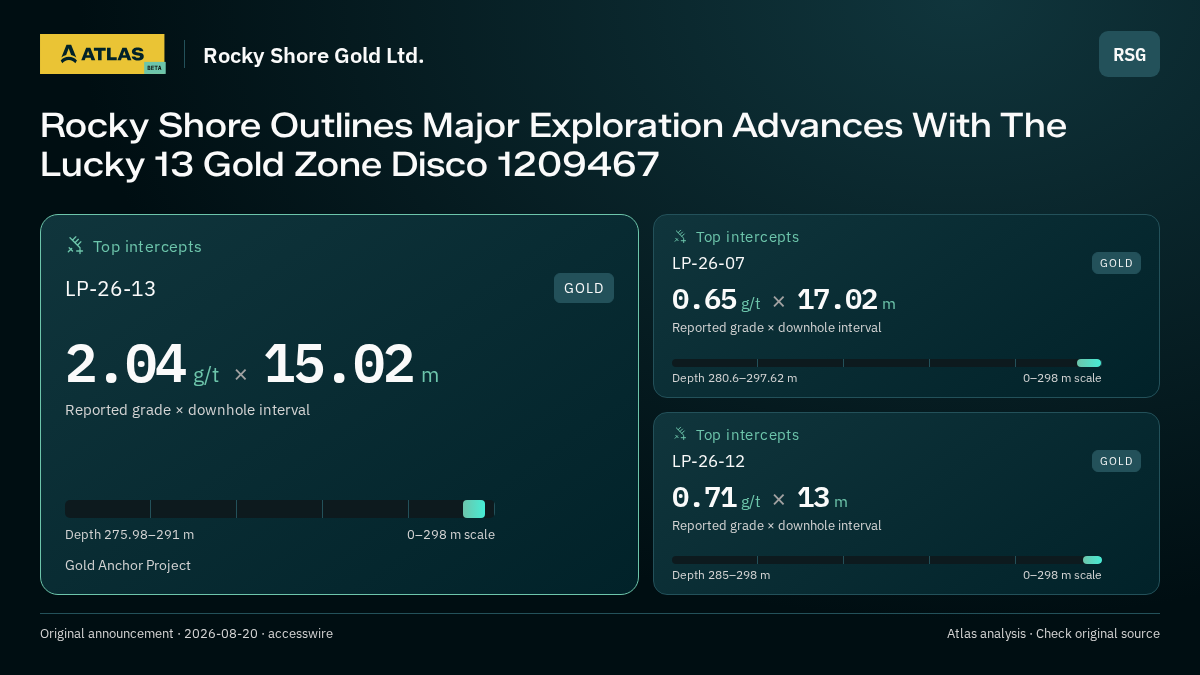Screen dimensions: 1200x675
Task: Click the Atlas beta logo
Action: pyautogui.click(x=102, y=54)
